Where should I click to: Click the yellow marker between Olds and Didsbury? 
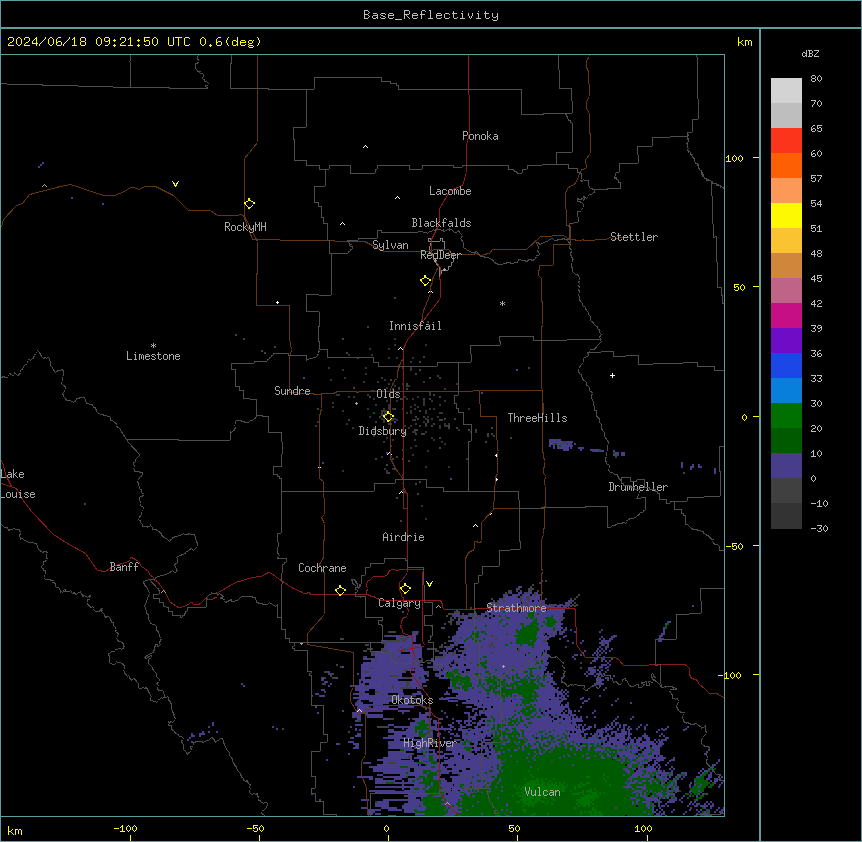click(388, 417)
